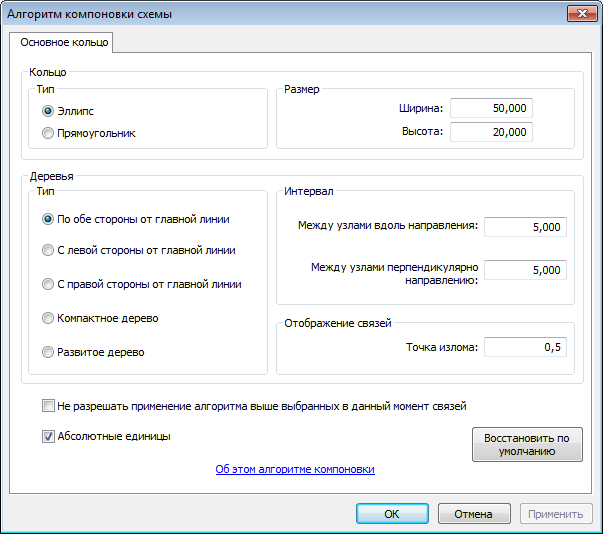Screen dimensions: 603x534
Task: Close the Алгоритм компоновки схемы dialog
Action: 577,13
